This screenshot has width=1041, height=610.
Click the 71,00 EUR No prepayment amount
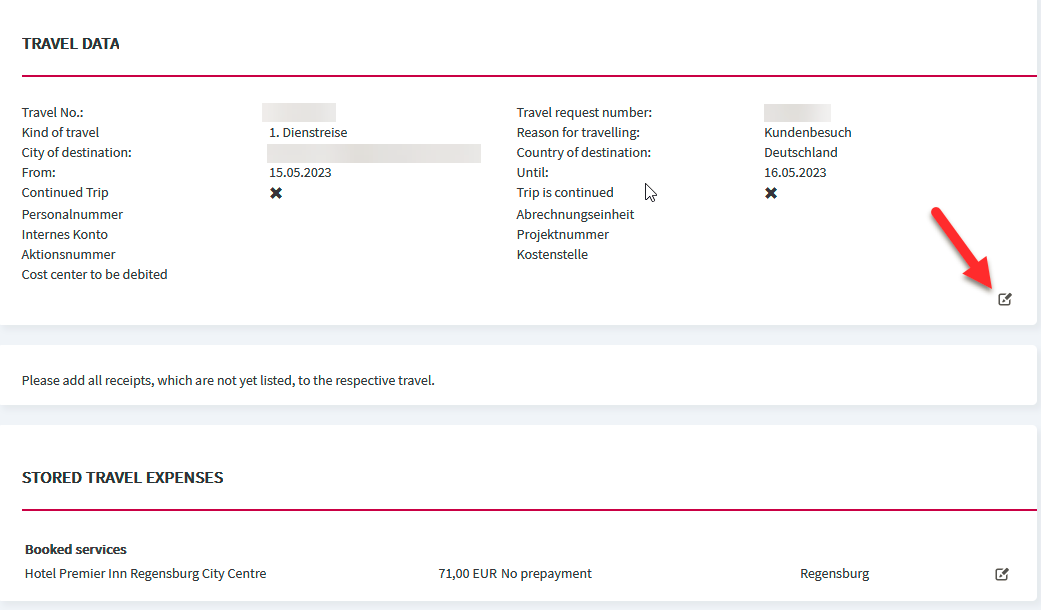pos(515,573)
